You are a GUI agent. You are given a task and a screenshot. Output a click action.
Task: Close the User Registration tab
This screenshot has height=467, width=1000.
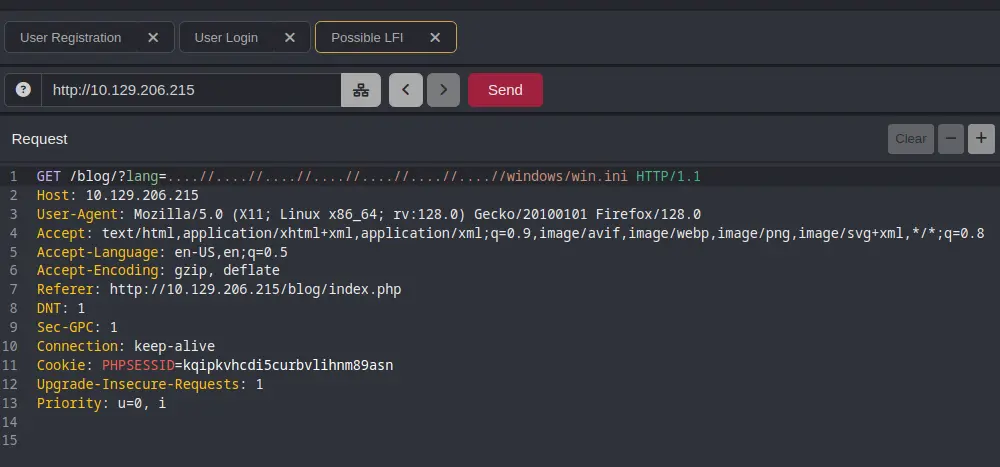153,38
